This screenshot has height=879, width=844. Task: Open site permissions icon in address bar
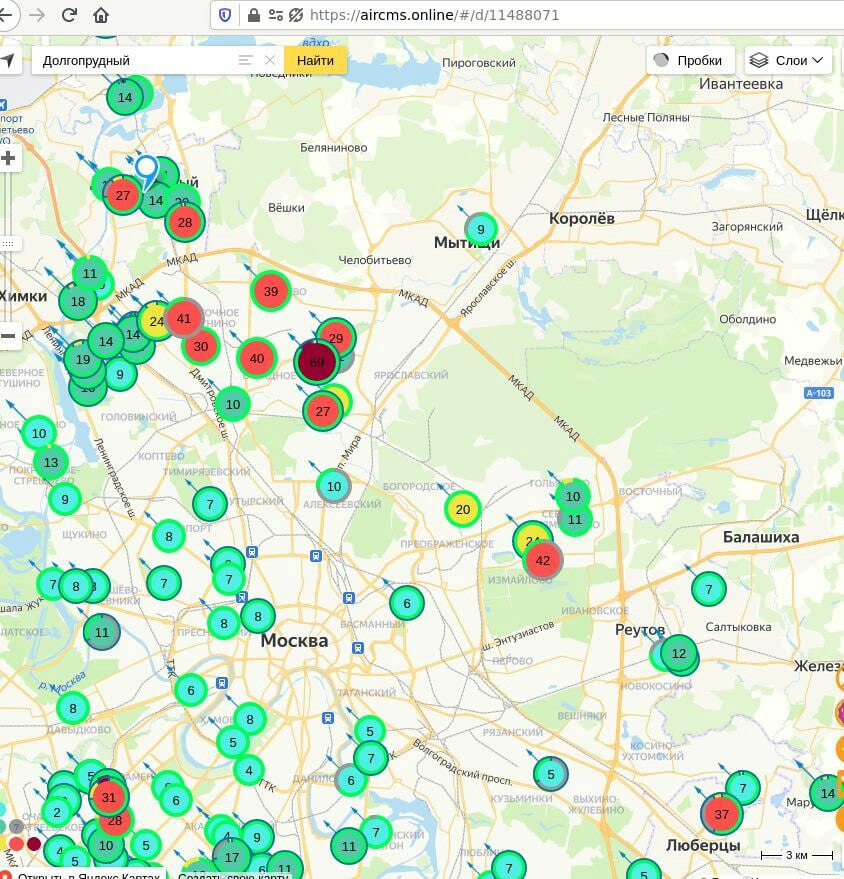pyautogui.click(x=275, y=15)
